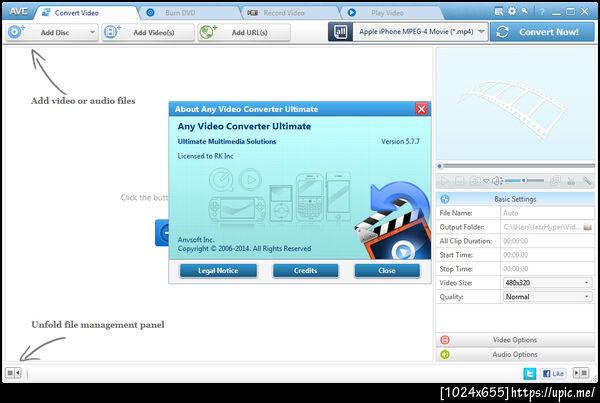Click the scissors trim icon
Viewport: 600px width, 403px height.
point(571,181)
